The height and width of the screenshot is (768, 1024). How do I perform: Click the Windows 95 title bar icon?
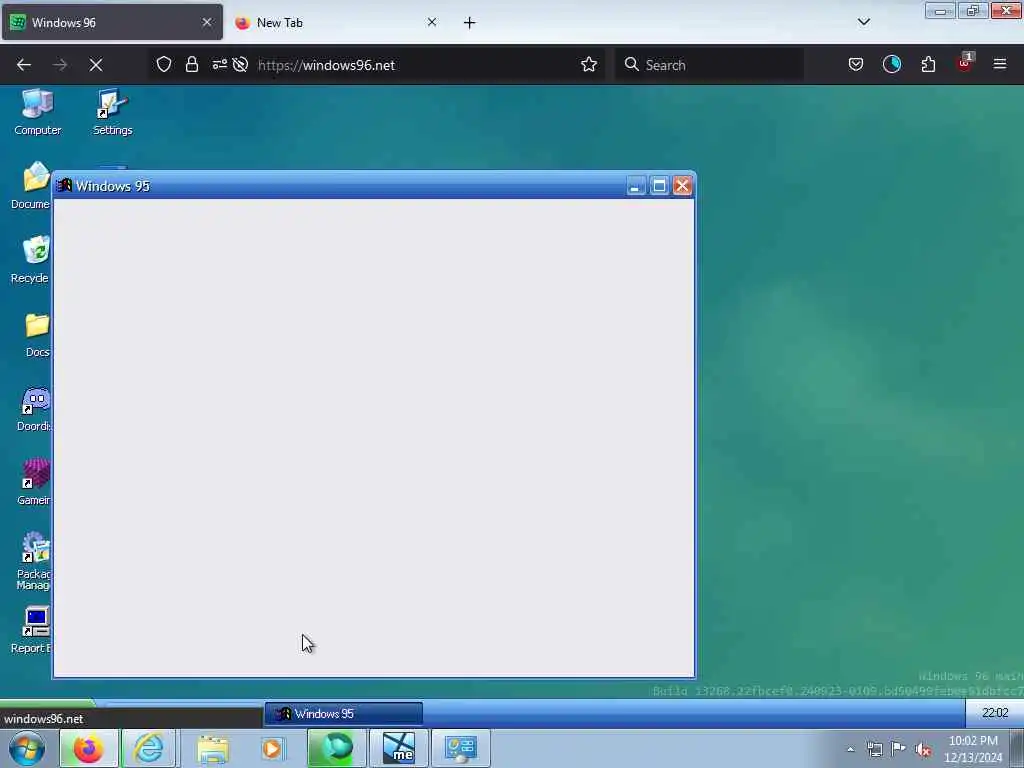64,185
